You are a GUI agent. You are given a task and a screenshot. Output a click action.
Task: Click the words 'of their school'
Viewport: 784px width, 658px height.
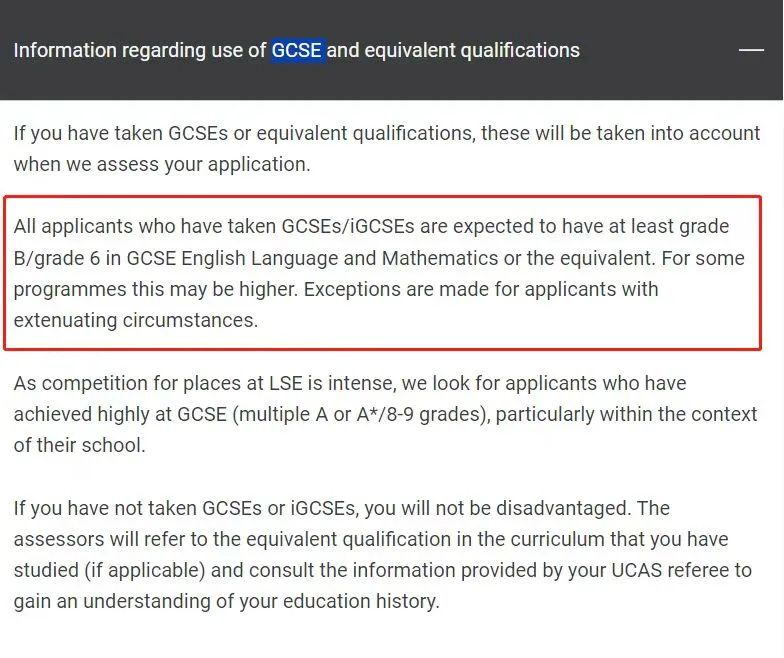click(79, 445)
